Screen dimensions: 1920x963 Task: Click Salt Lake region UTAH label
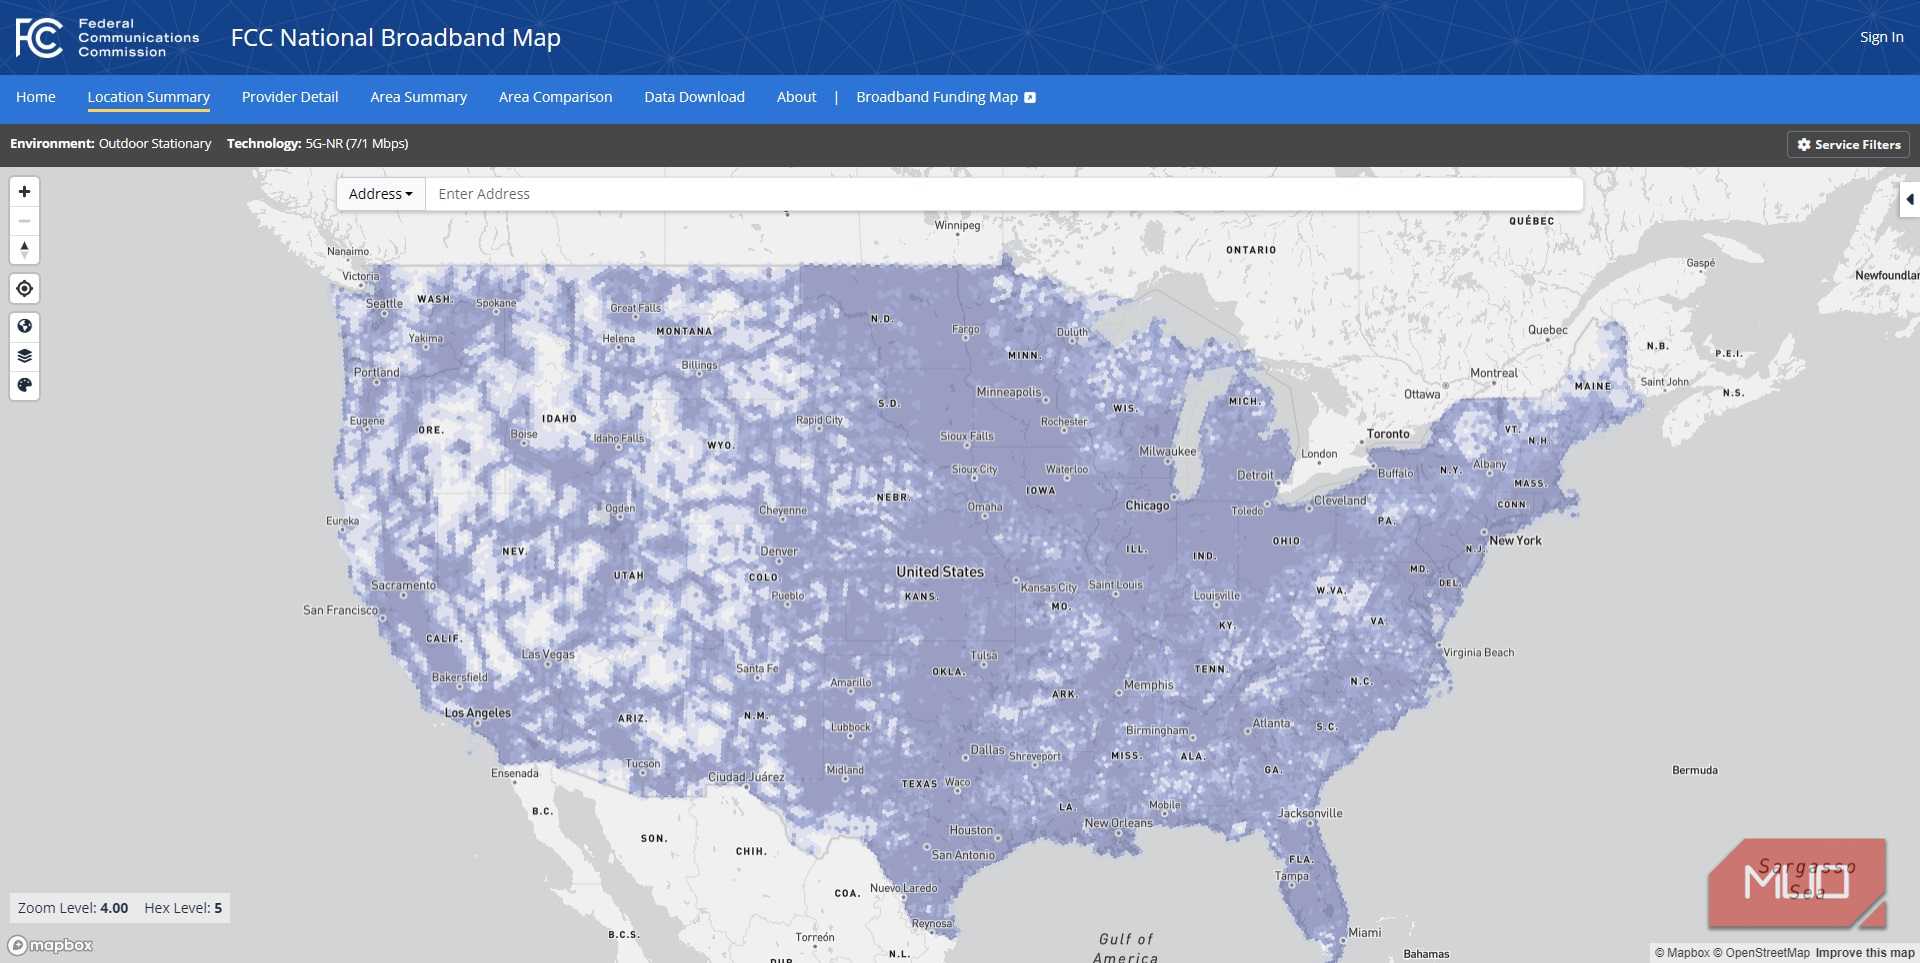click(629, 576)
